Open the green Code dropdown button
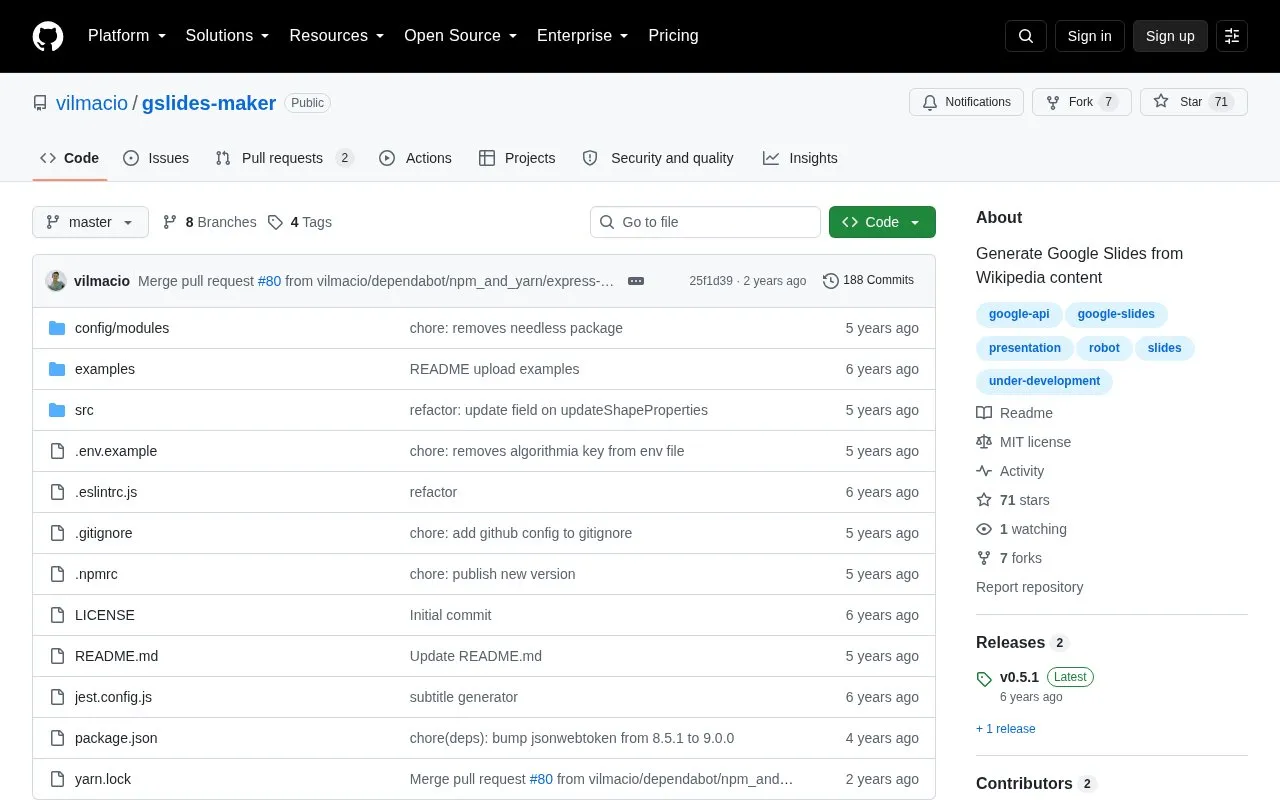The height and width of the screenshot is (800, 1280). click(x=882, y=222)
